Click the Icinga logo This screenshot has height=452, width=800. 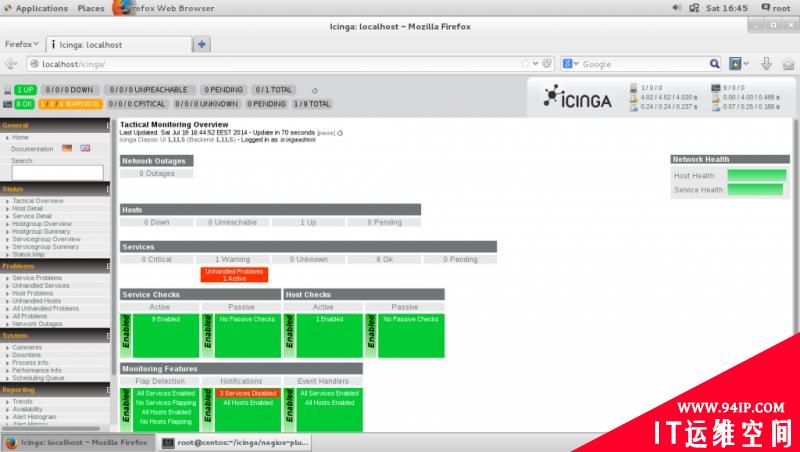click(577, 97)
